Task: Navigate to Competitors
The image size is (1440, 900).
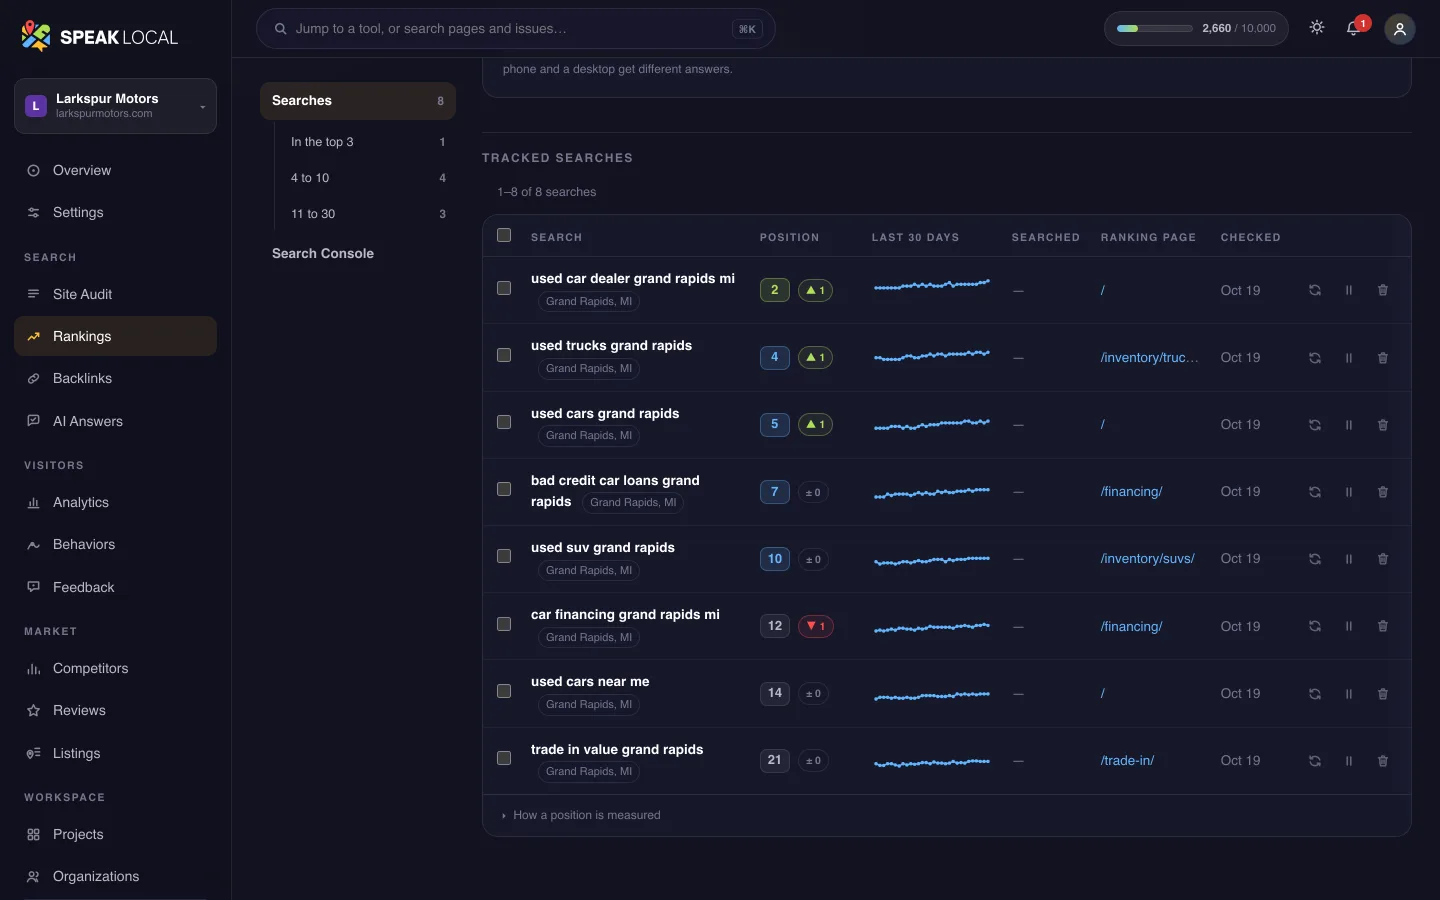Action: 115,668
